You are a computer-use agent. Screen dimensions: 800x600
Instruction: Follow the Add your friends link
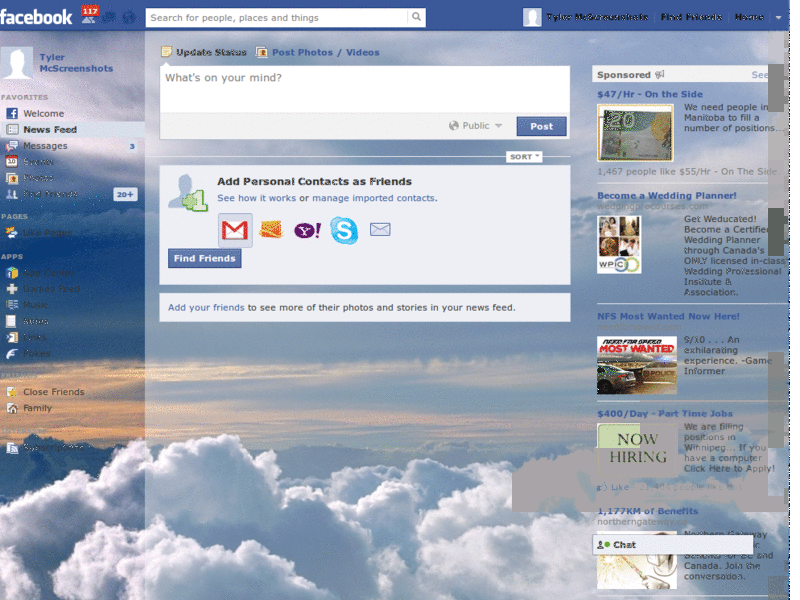pyautogui.click(x=206, y=308)
